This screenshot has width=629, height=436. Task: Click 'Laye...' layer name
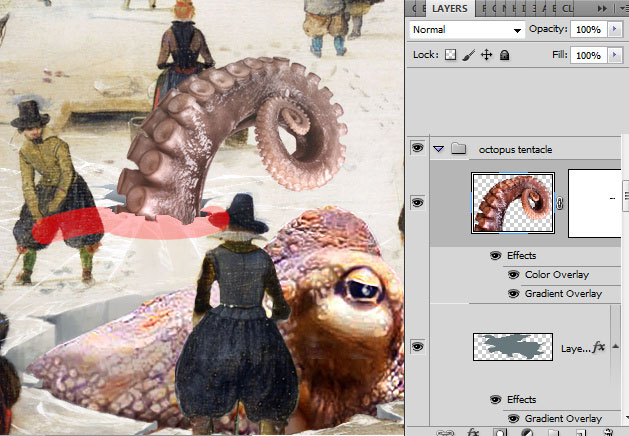[x=576, y=349]
